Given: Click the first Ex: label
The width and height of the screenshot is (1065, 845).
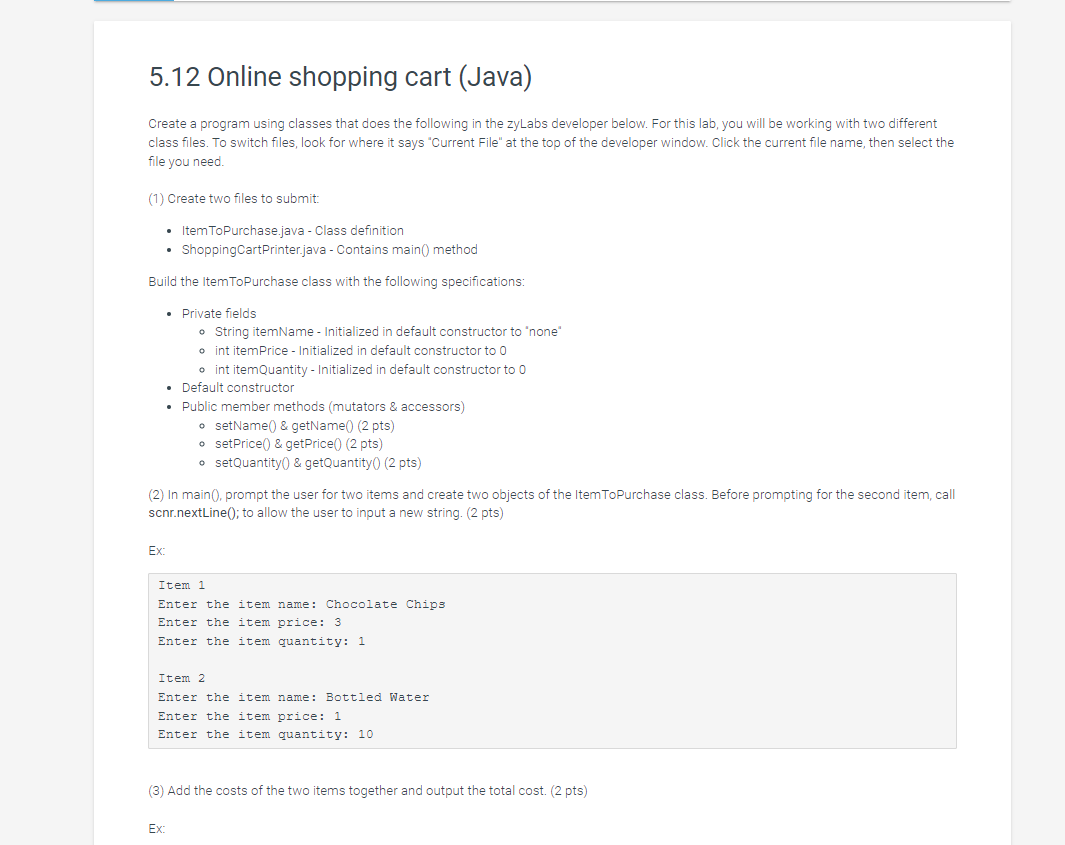Looking at the screenshot, I should pos(155,550).
